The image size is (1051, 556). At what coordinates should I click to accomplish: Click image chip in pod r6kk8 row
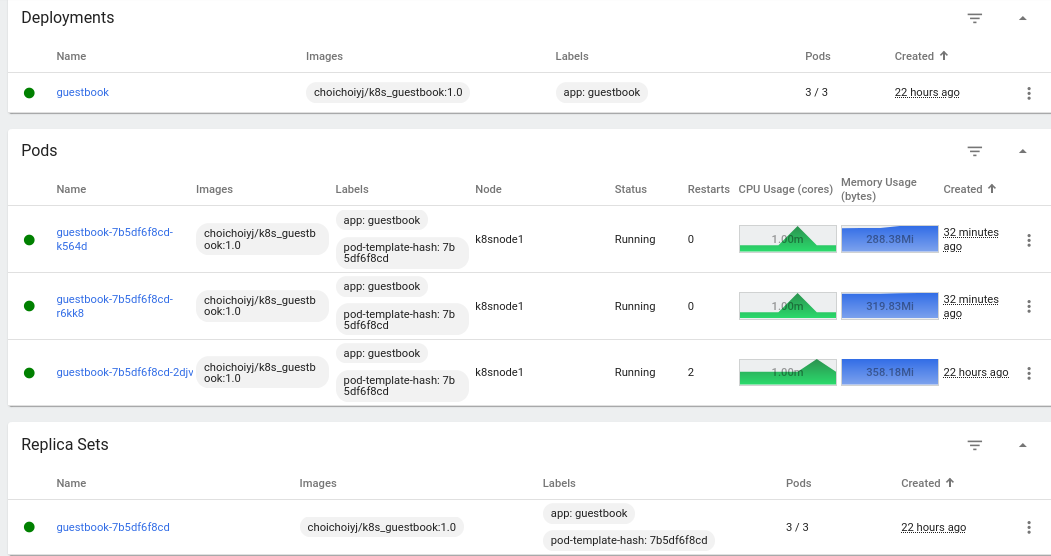point(262,306)
